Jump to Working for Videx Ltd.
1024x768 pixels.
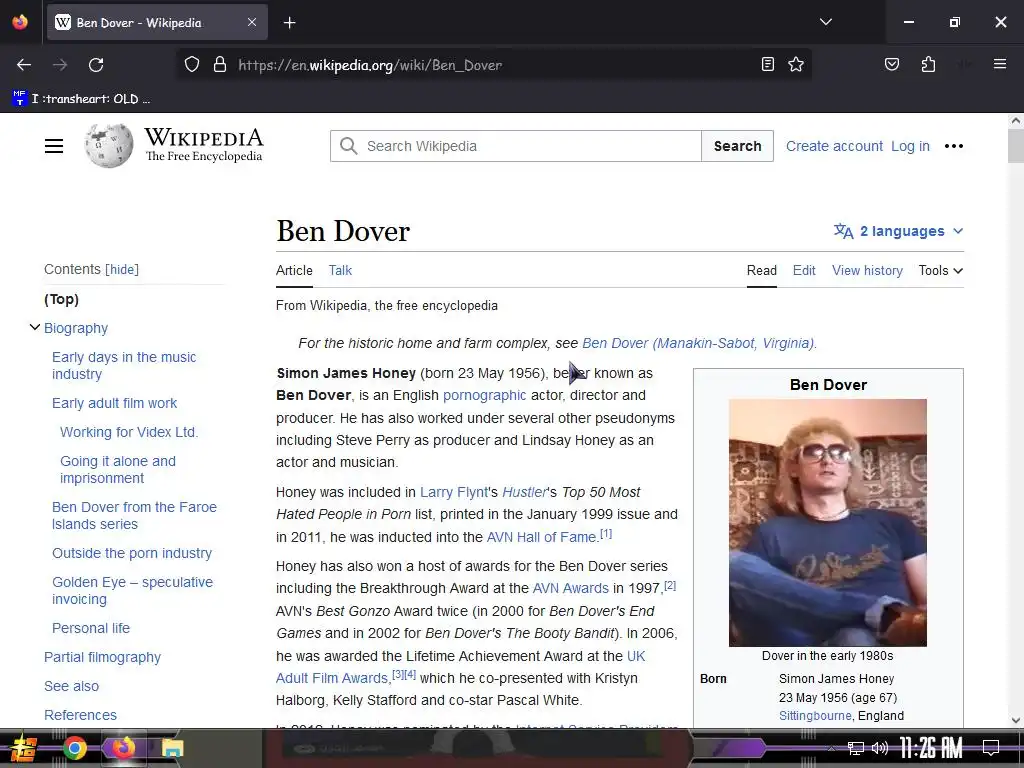[129, 432]
